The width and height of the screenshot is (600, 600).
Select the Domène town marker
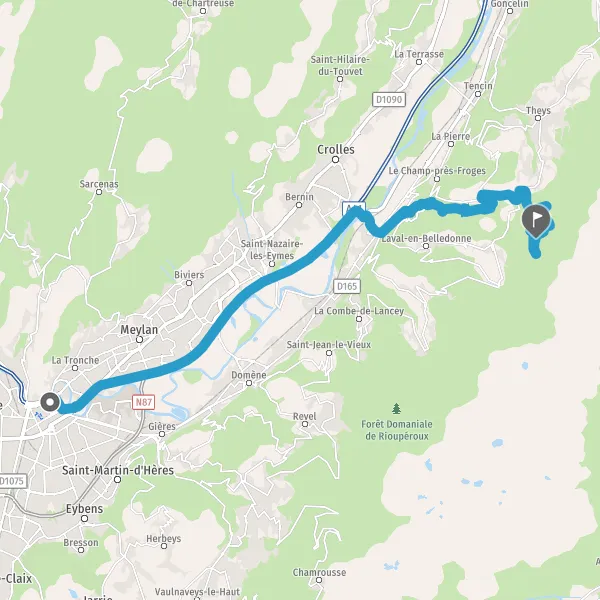tap(249, 383)
